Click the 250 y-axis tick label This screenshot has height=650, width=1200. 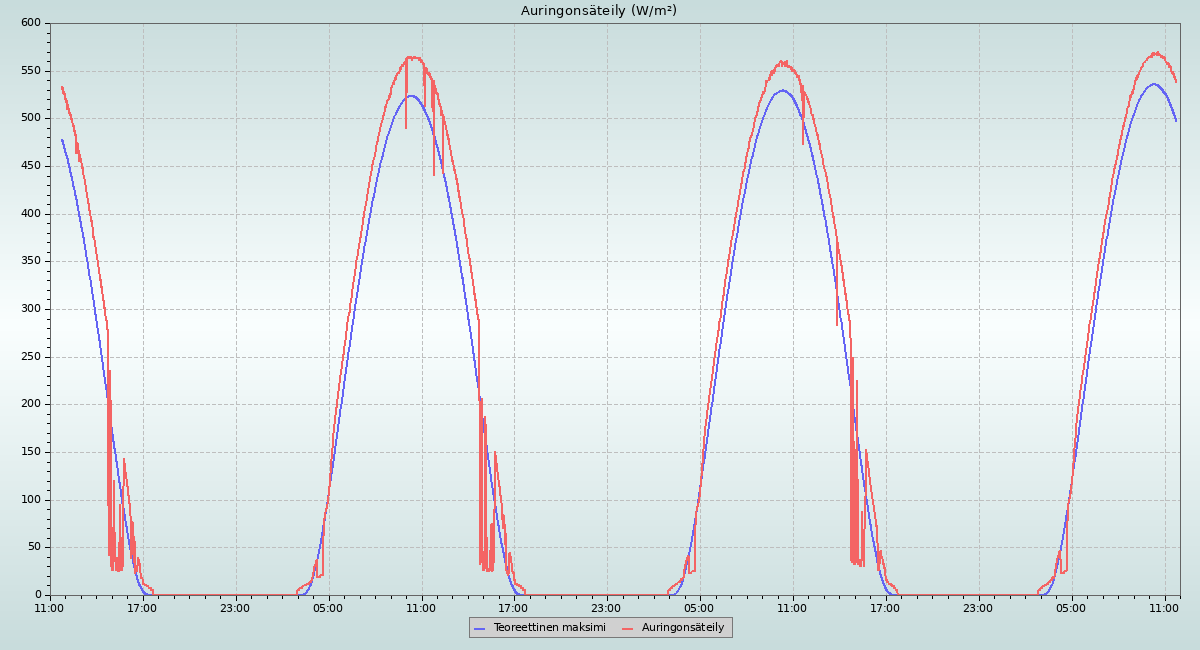point(31,357)
